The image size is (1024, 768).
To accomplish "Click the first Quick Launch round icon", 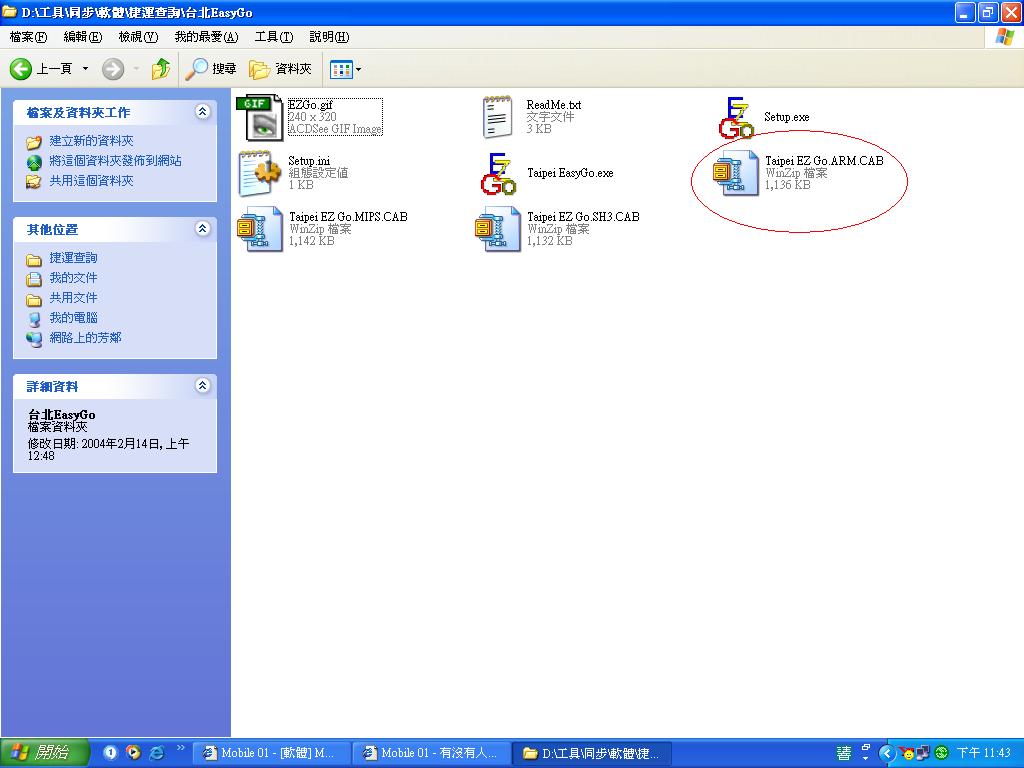I will click(110, 752).
